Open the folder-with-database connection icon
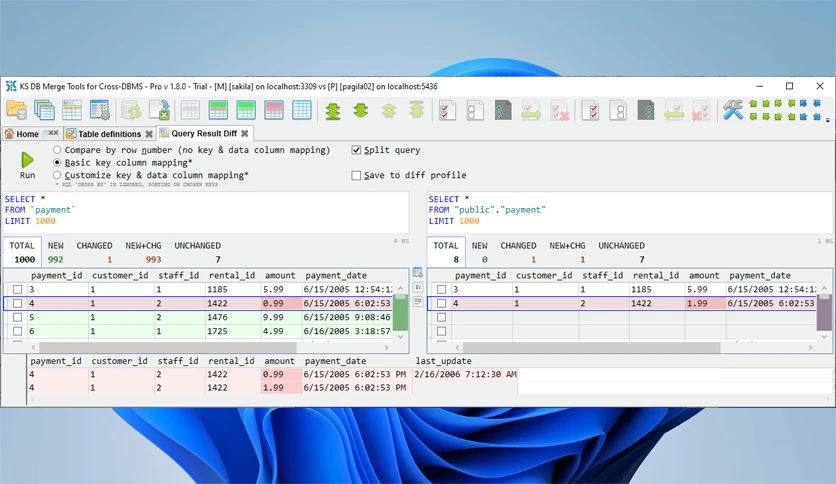 17,110
